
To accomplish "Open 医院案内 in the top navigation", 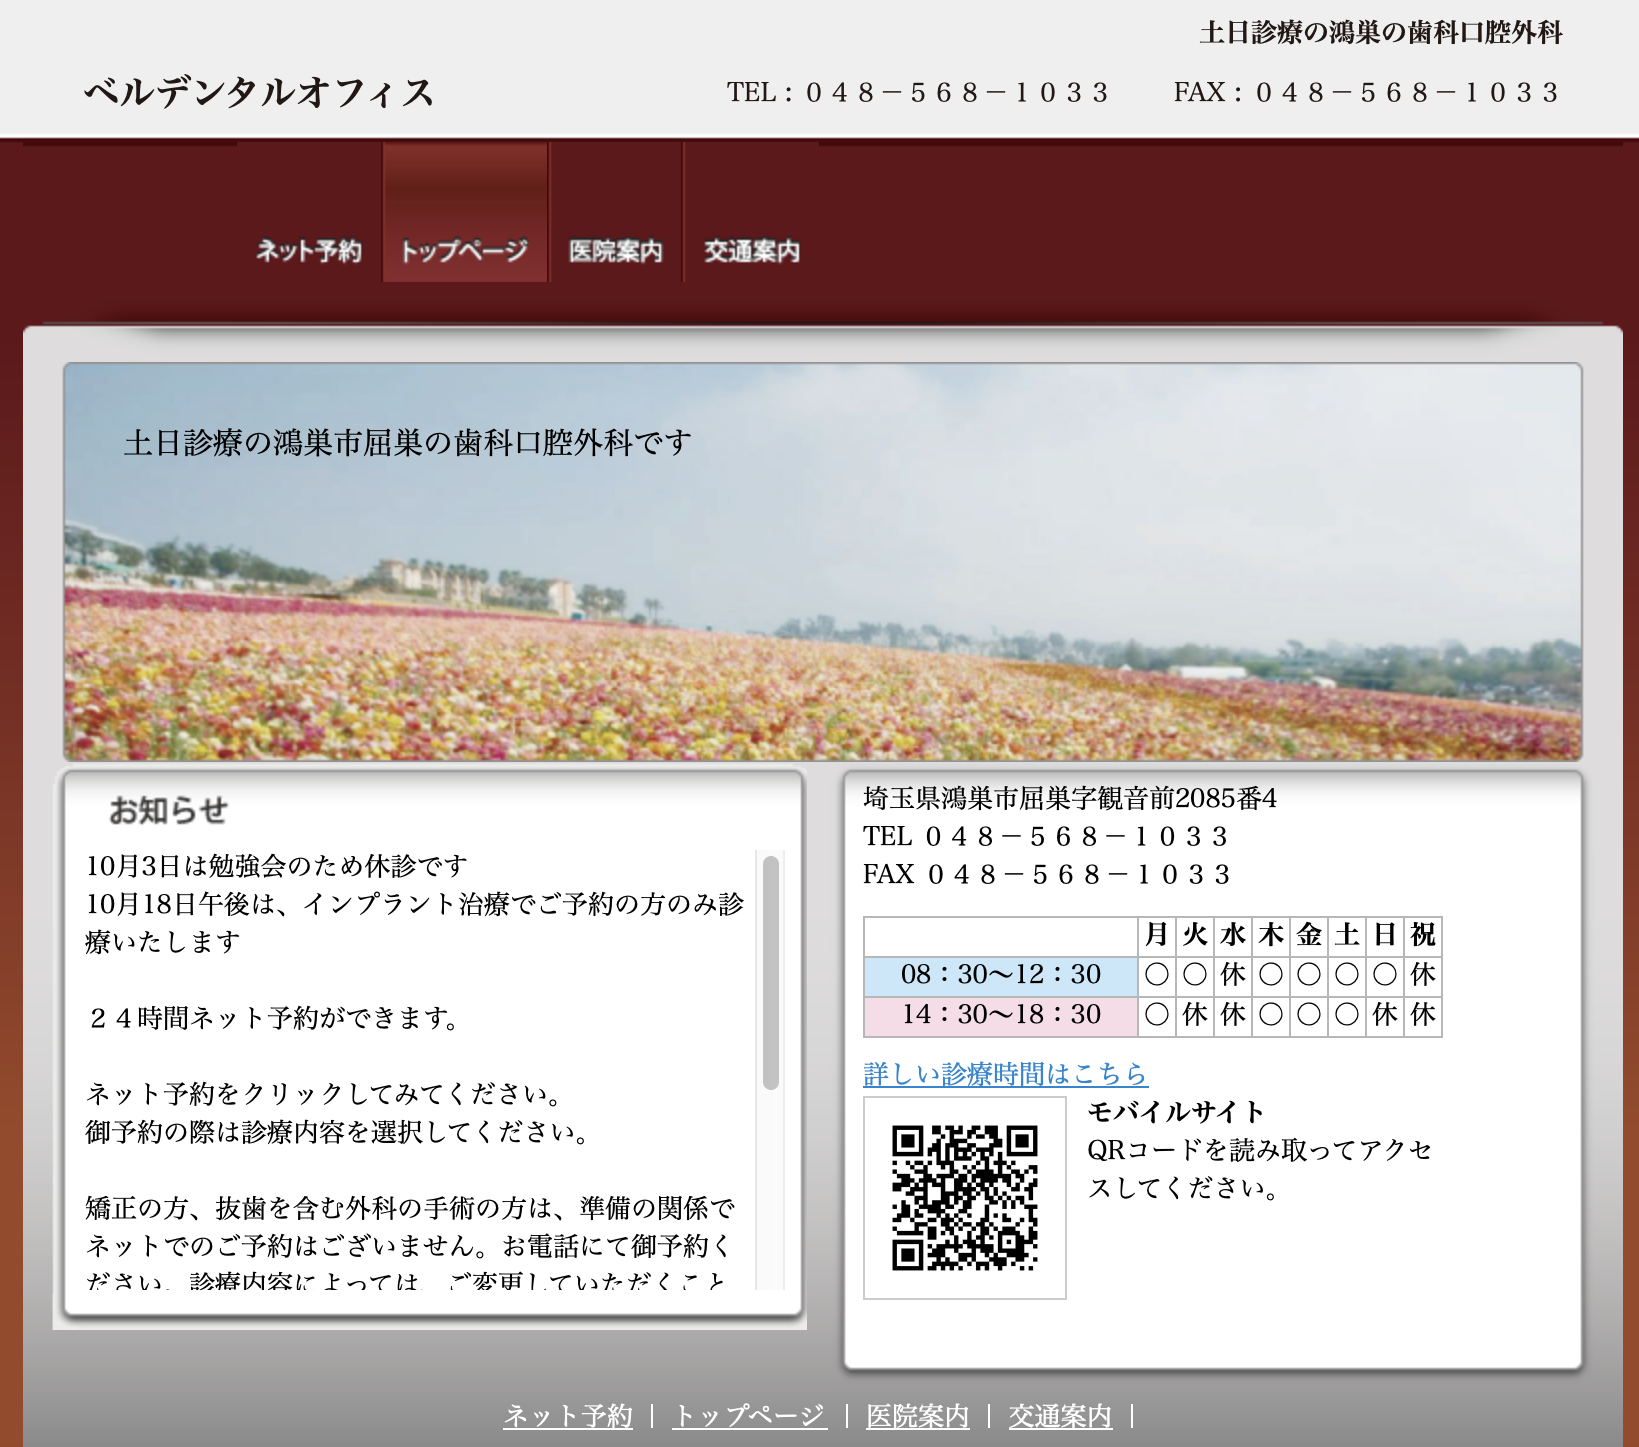I will pyautogui.click(x=615, y=251).
